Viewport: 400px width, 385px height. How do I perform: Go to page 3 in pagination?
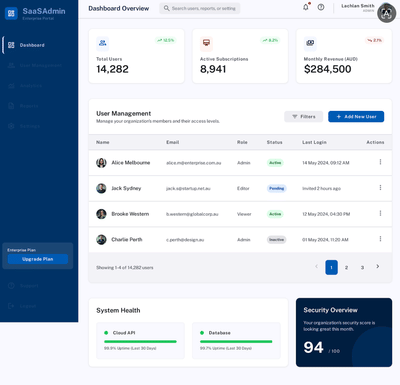coord(362,267)
